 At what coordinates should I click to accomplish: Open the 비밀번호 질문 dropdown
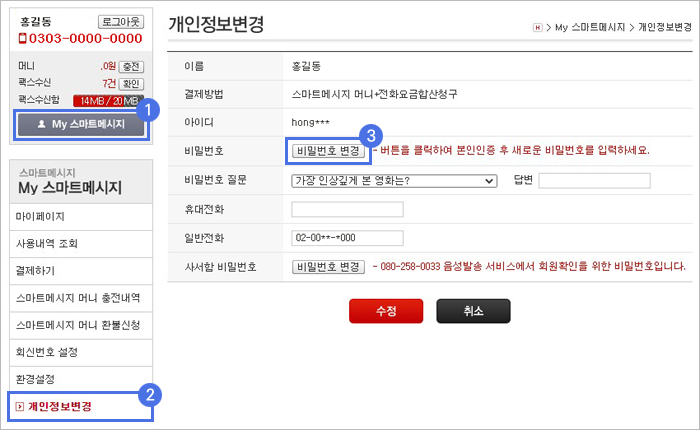(x=394, y=181)
